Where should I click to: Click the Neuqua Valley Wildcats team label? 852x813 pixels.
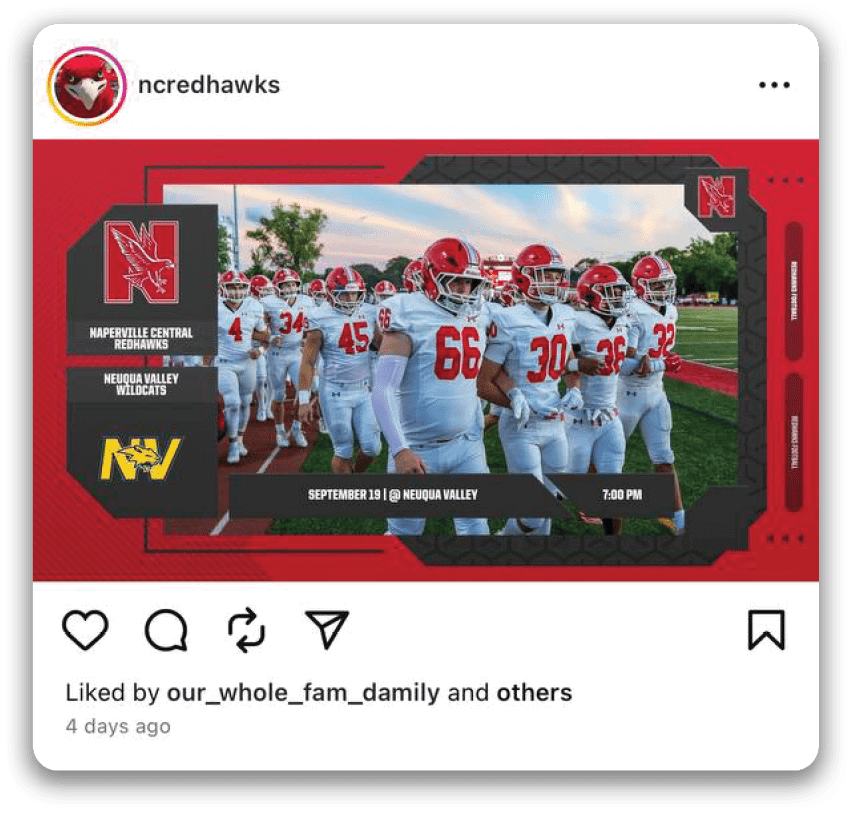click(141, 384)
